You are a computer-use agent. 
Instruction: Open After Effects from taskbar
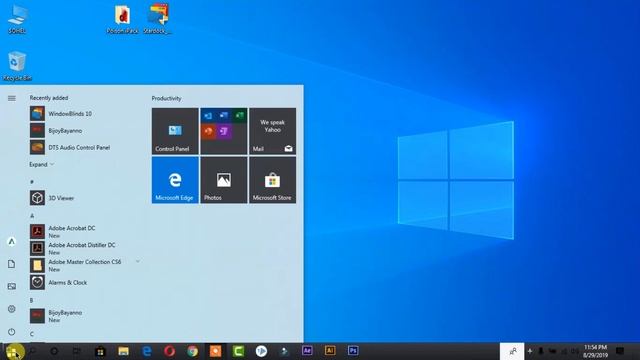coord(307,351)
